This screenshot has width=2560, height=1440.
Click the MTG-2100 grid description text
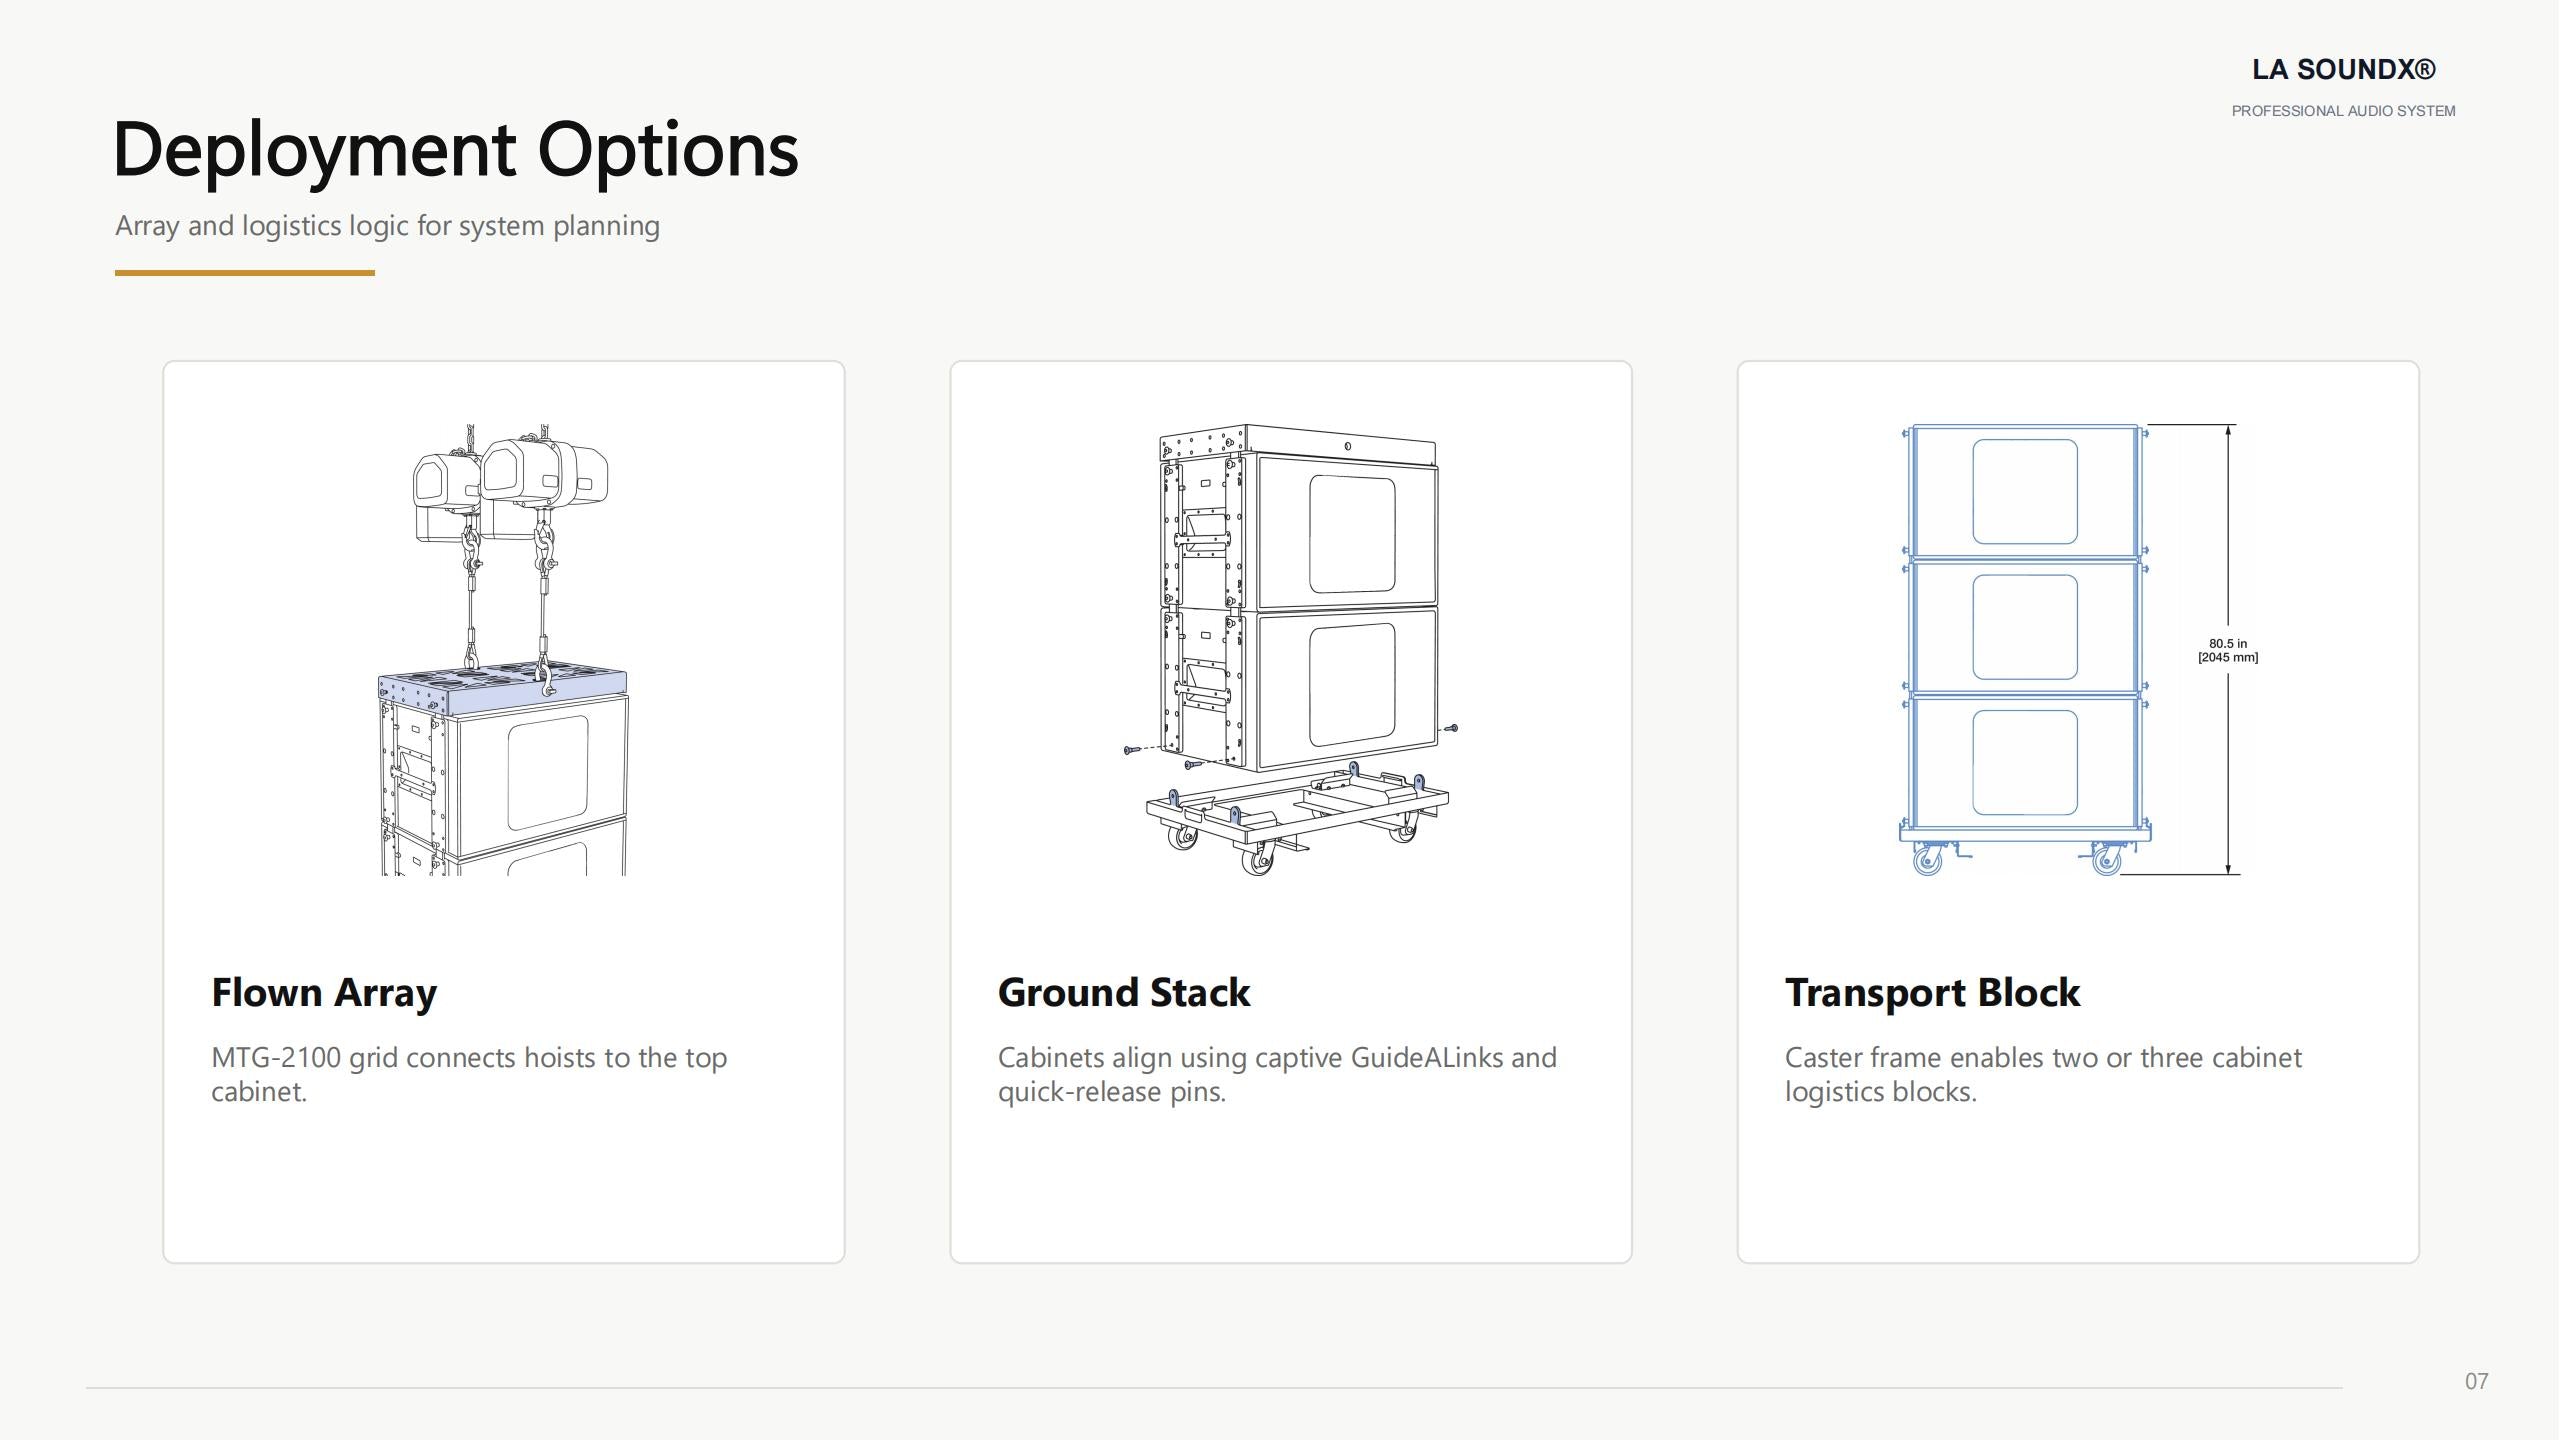(469, 1074)
